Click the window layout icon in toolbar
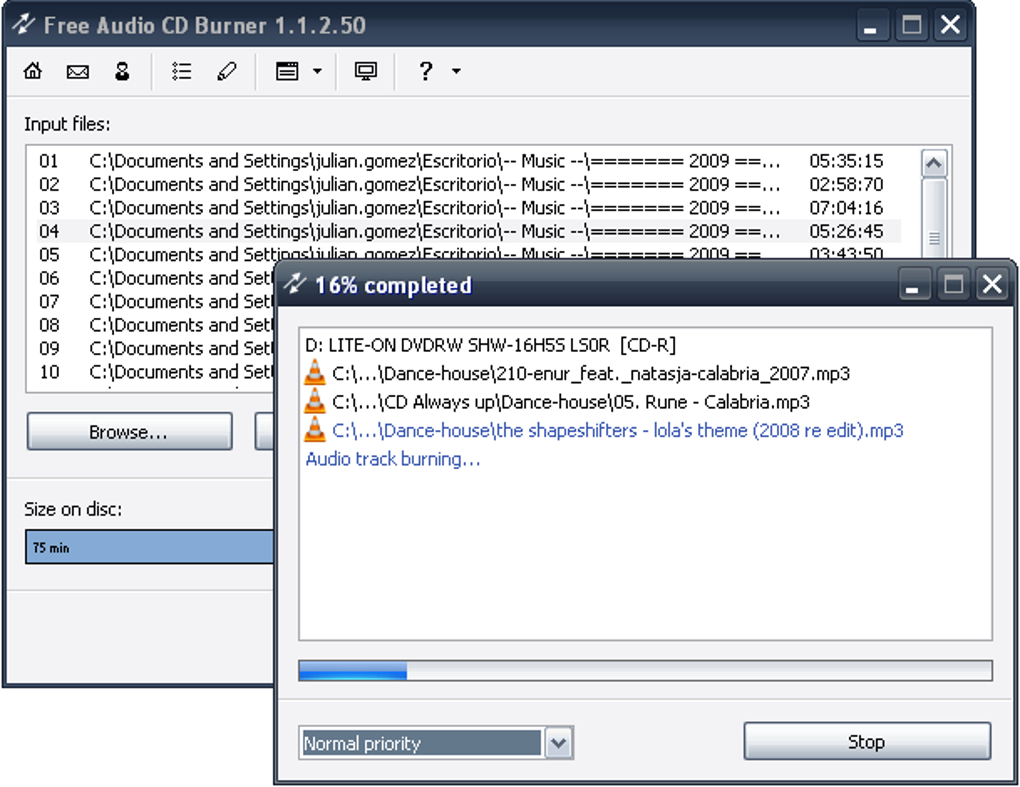This screenshot has height=787, width=1020. [287, 71]
